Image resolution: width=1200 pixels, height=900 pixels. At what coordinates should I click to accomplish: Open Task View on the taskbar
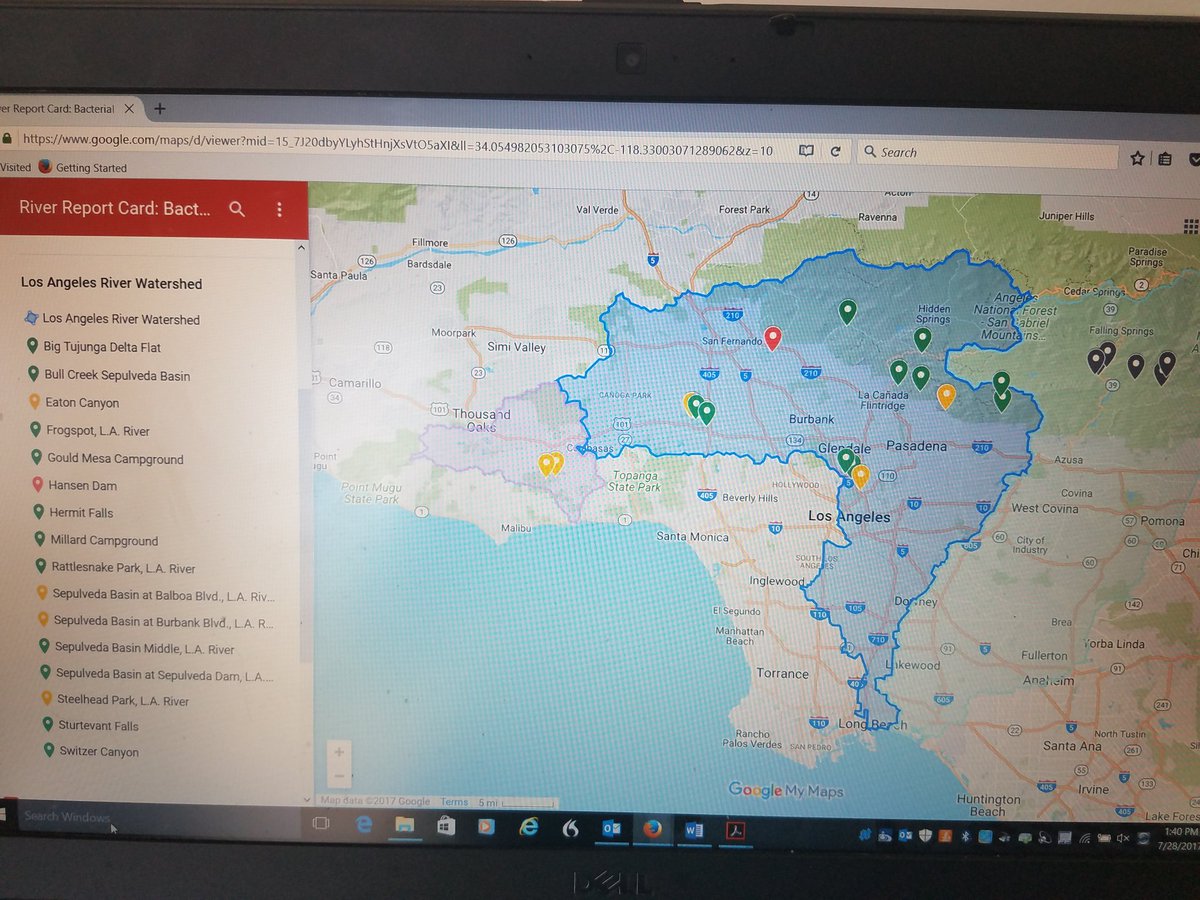[x=321, y=823]
